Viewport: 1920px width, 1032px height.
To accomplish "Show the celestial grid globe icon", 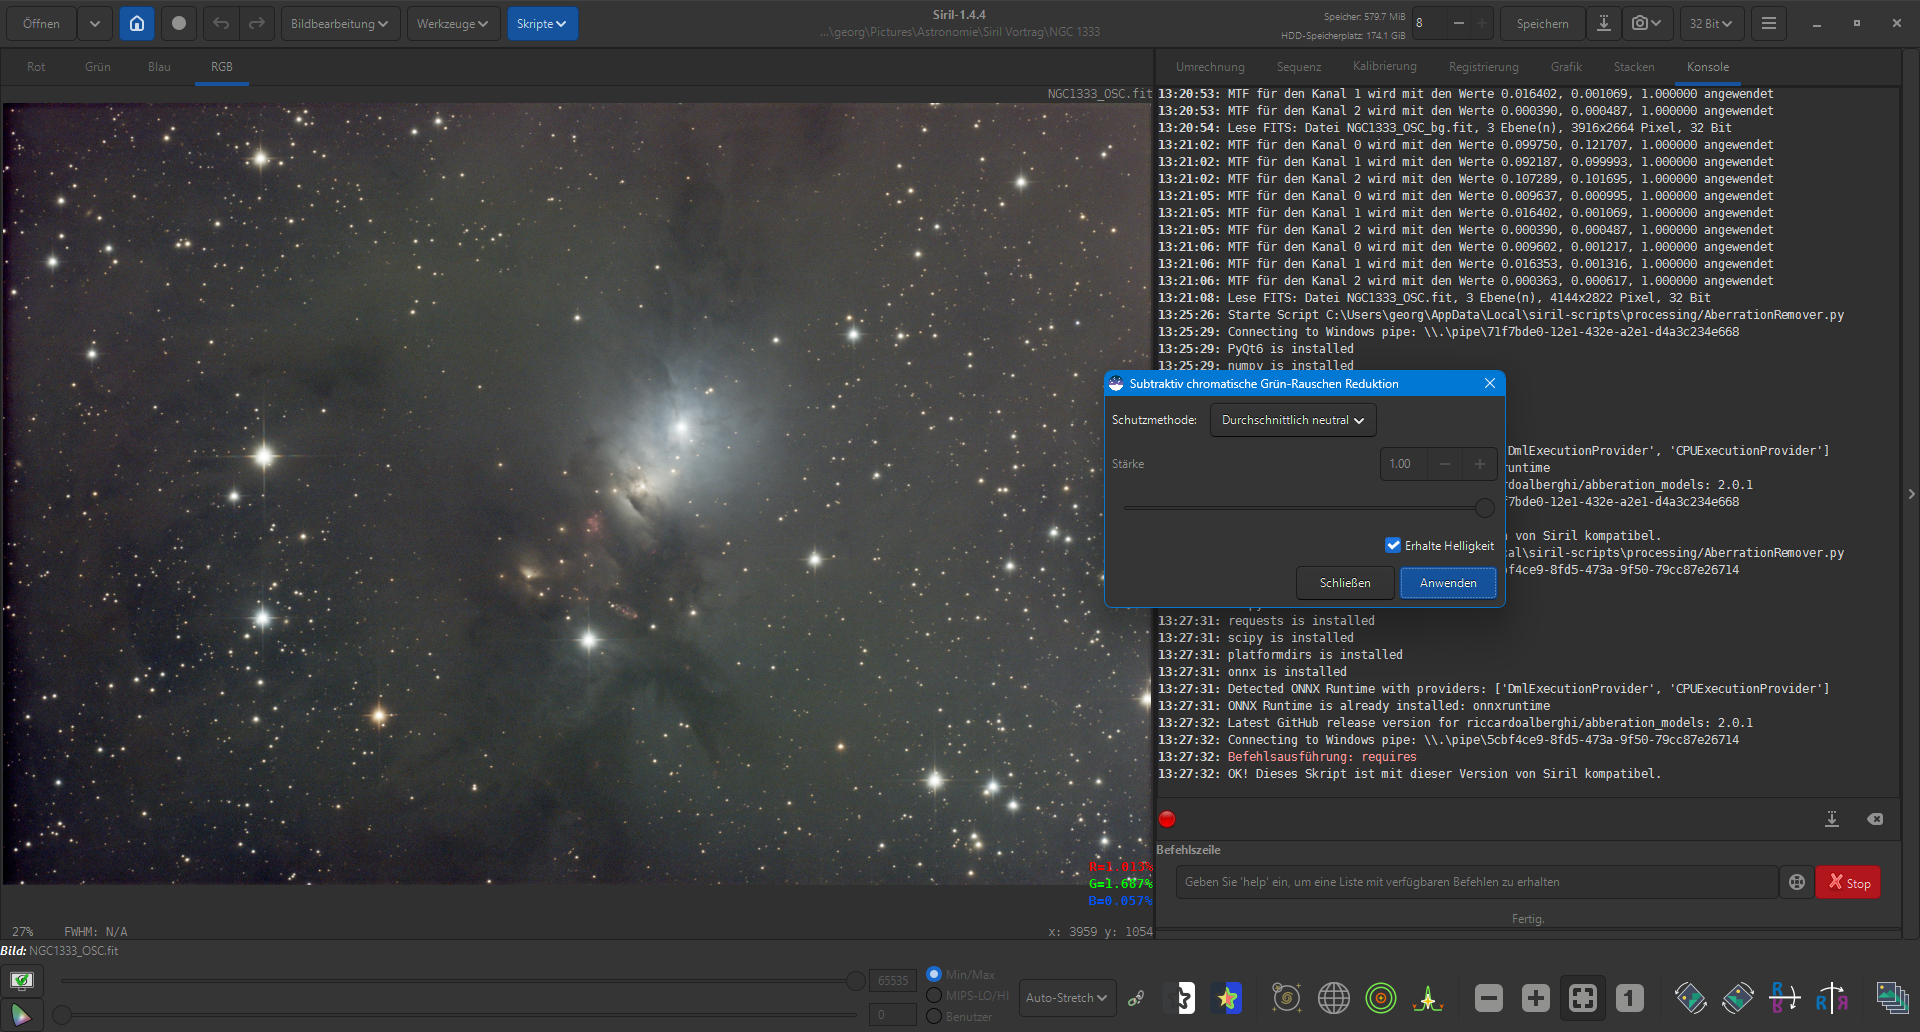I will click(1334, 998).
